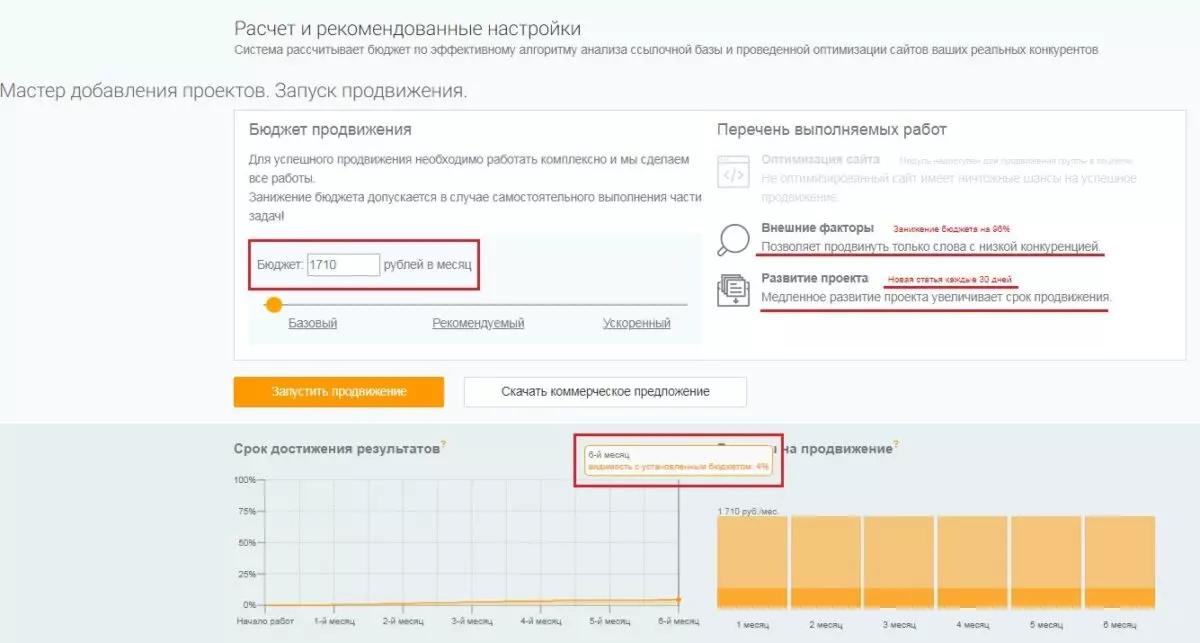This screenshot has height=643, width=1200.
Task: Click 'Перечень выполняемых работ' heading
Action: click(x=832, y=130)
